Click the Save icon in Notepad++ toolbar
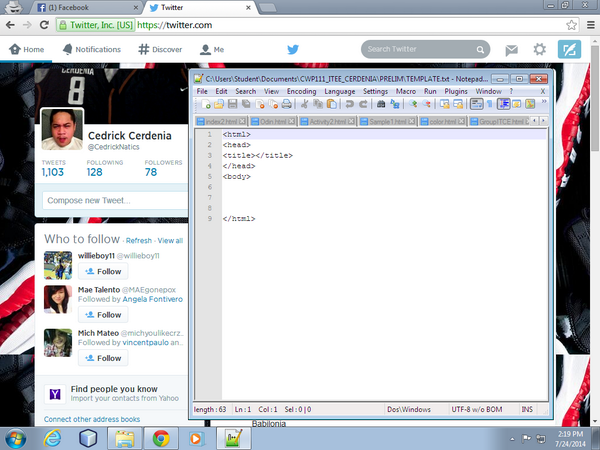The height and width of the screenshot is (450, 600). click(x=232, y=104)
